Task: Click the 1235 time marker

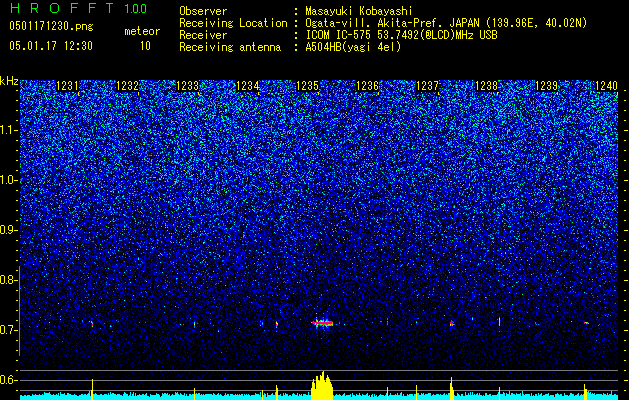Action: pos(307,86)
